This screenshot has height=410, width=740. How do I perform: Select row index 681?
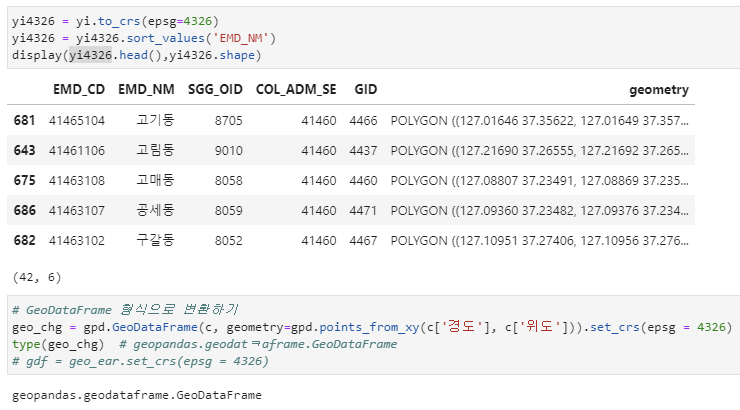point(25,121)
